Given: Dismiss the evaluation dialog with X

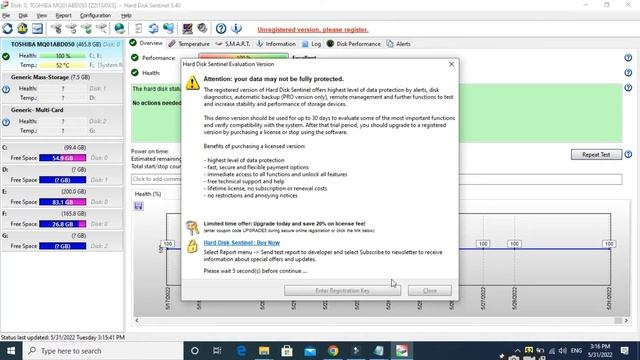Looking at the screenshot, I should pyautogui.click(x=451, y=64).
